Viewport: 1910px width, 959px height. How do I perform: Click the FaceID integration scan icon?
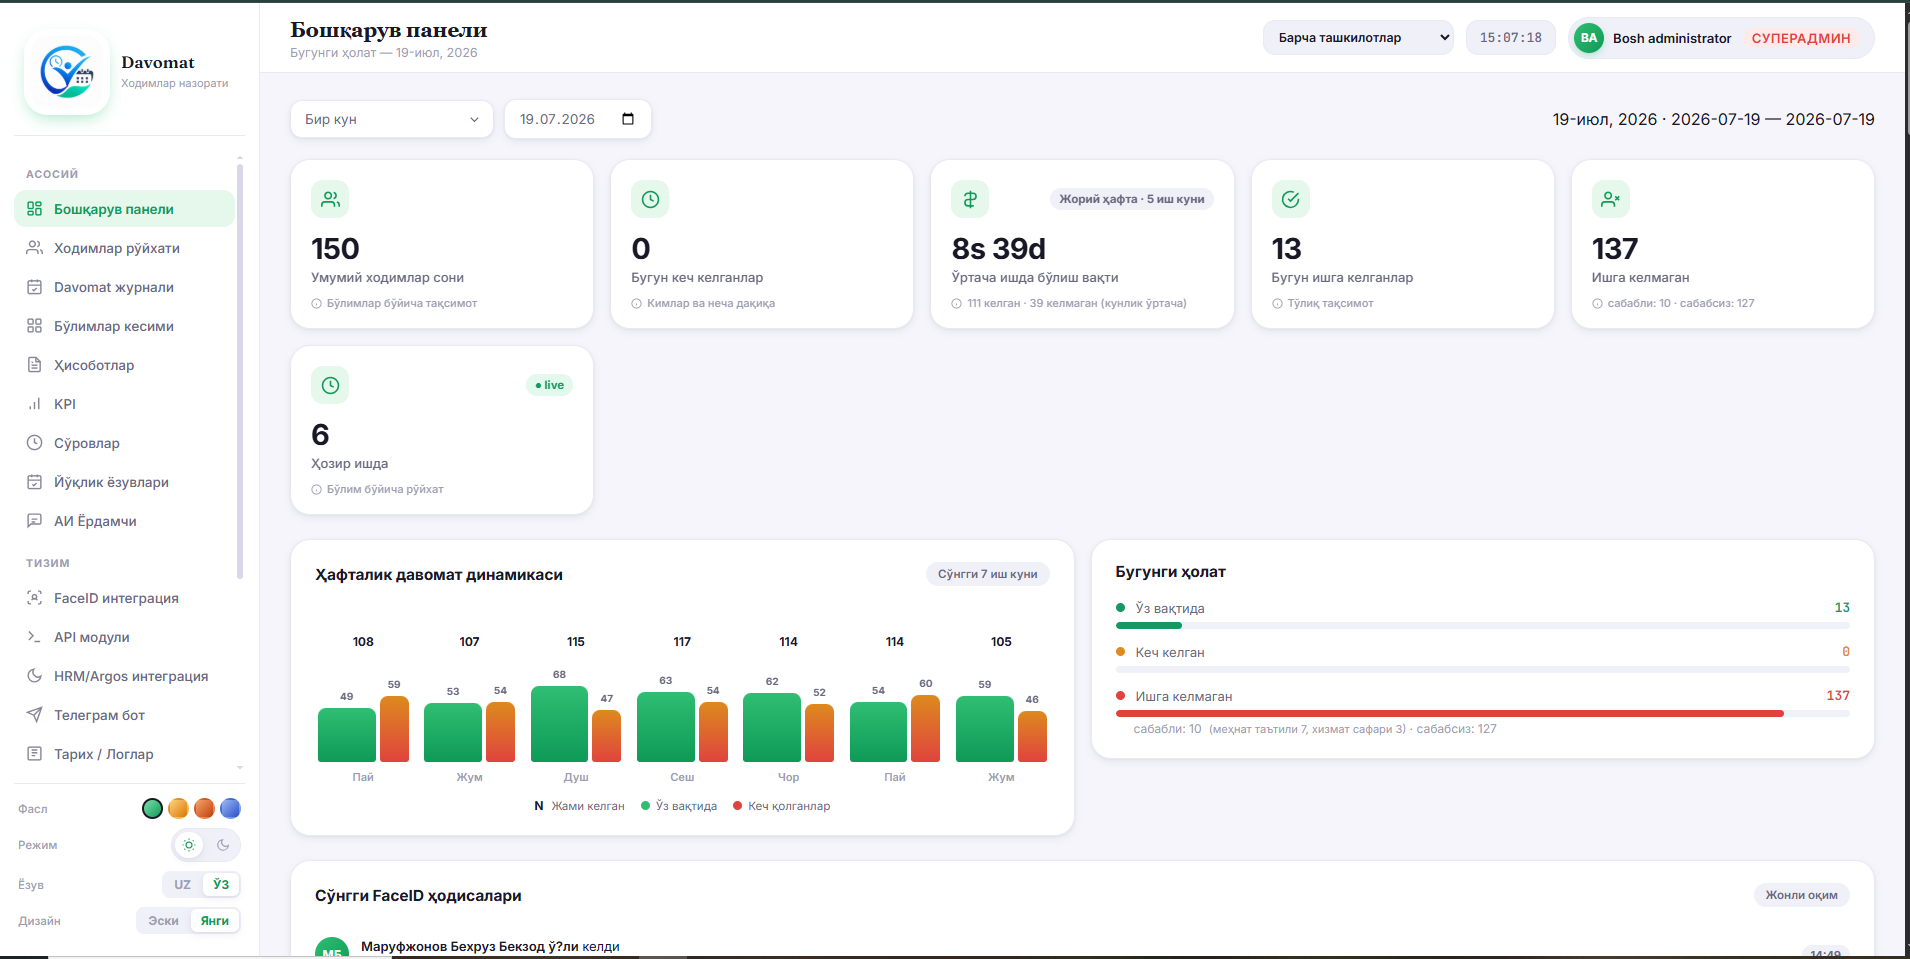(34, 598)
